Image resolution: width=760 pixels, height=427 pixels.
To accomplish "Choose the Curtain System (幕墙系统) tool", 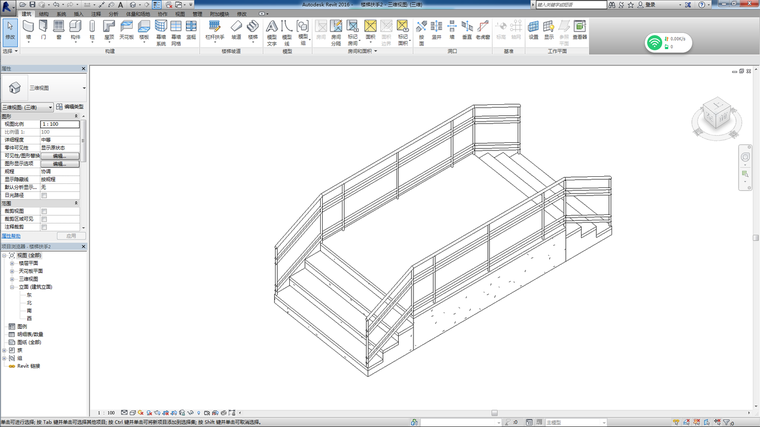I will coord(160,32).
